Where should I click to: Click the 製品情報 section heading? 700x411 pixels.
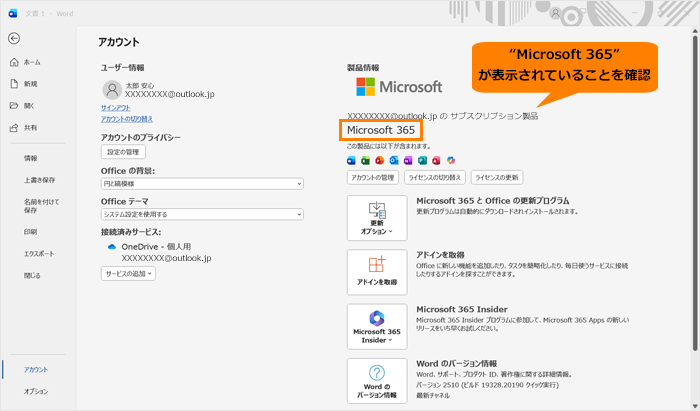363,68
